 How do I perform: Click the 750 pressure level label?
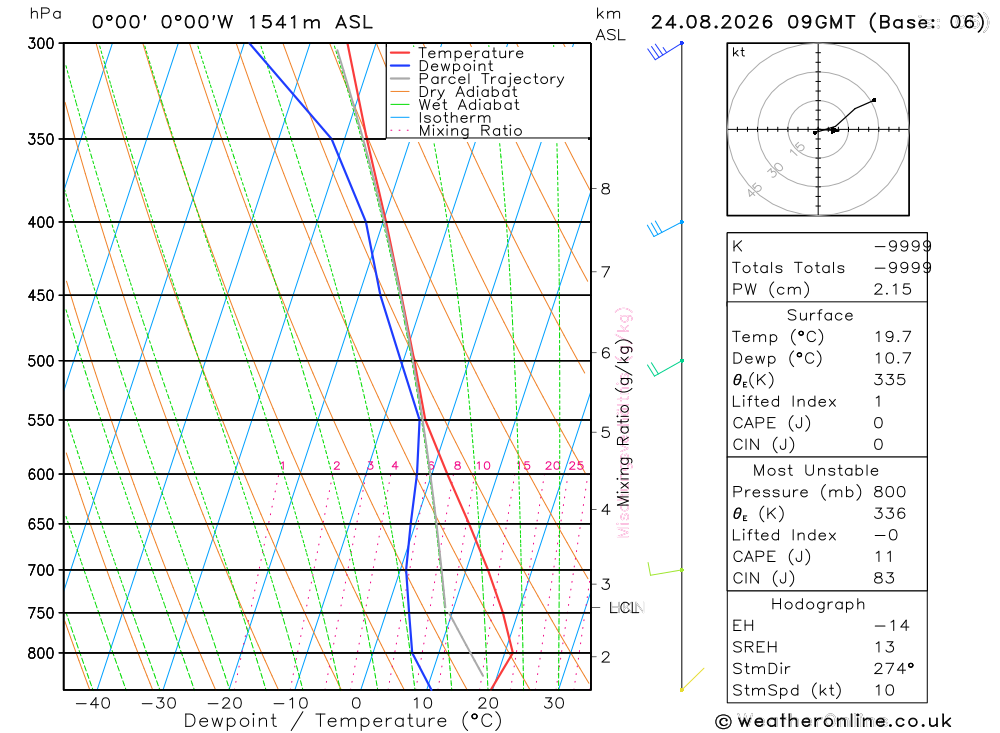click(x=41, y=613)
